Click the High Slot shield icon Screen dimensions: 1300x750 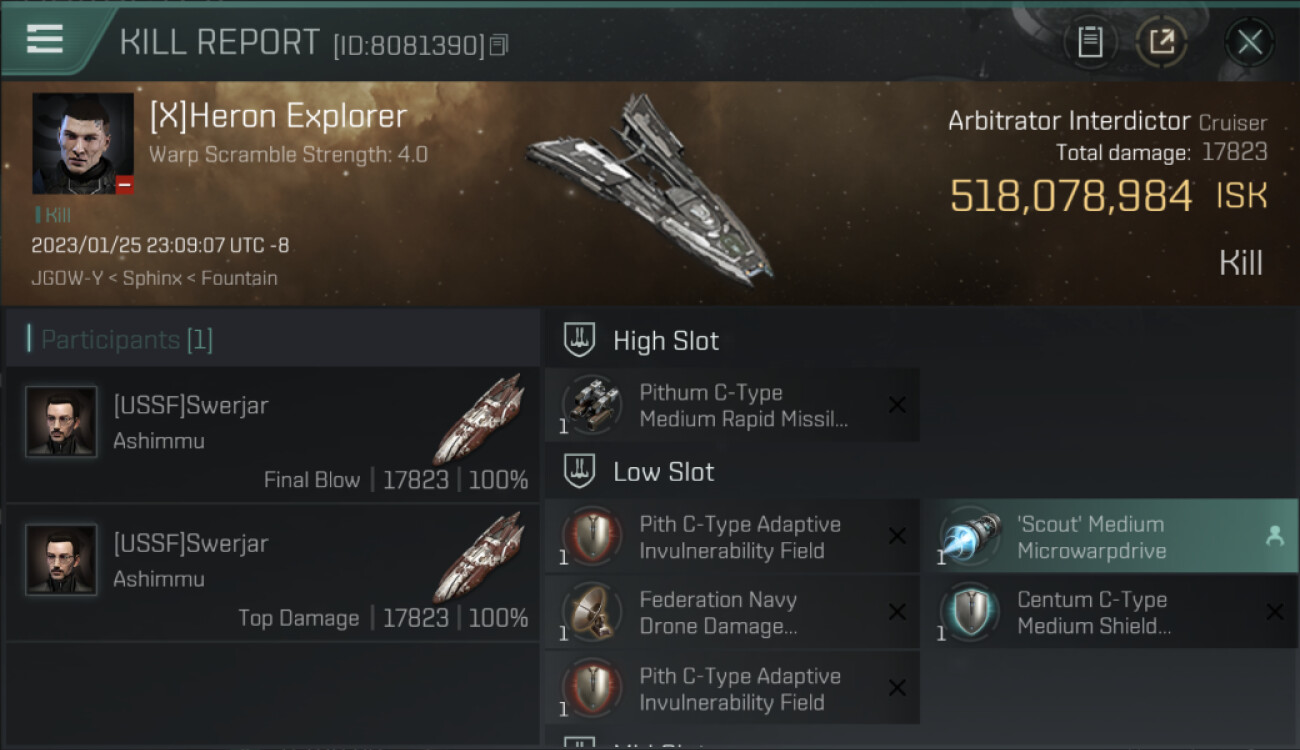pyautogui.click(x=580, y=340)
